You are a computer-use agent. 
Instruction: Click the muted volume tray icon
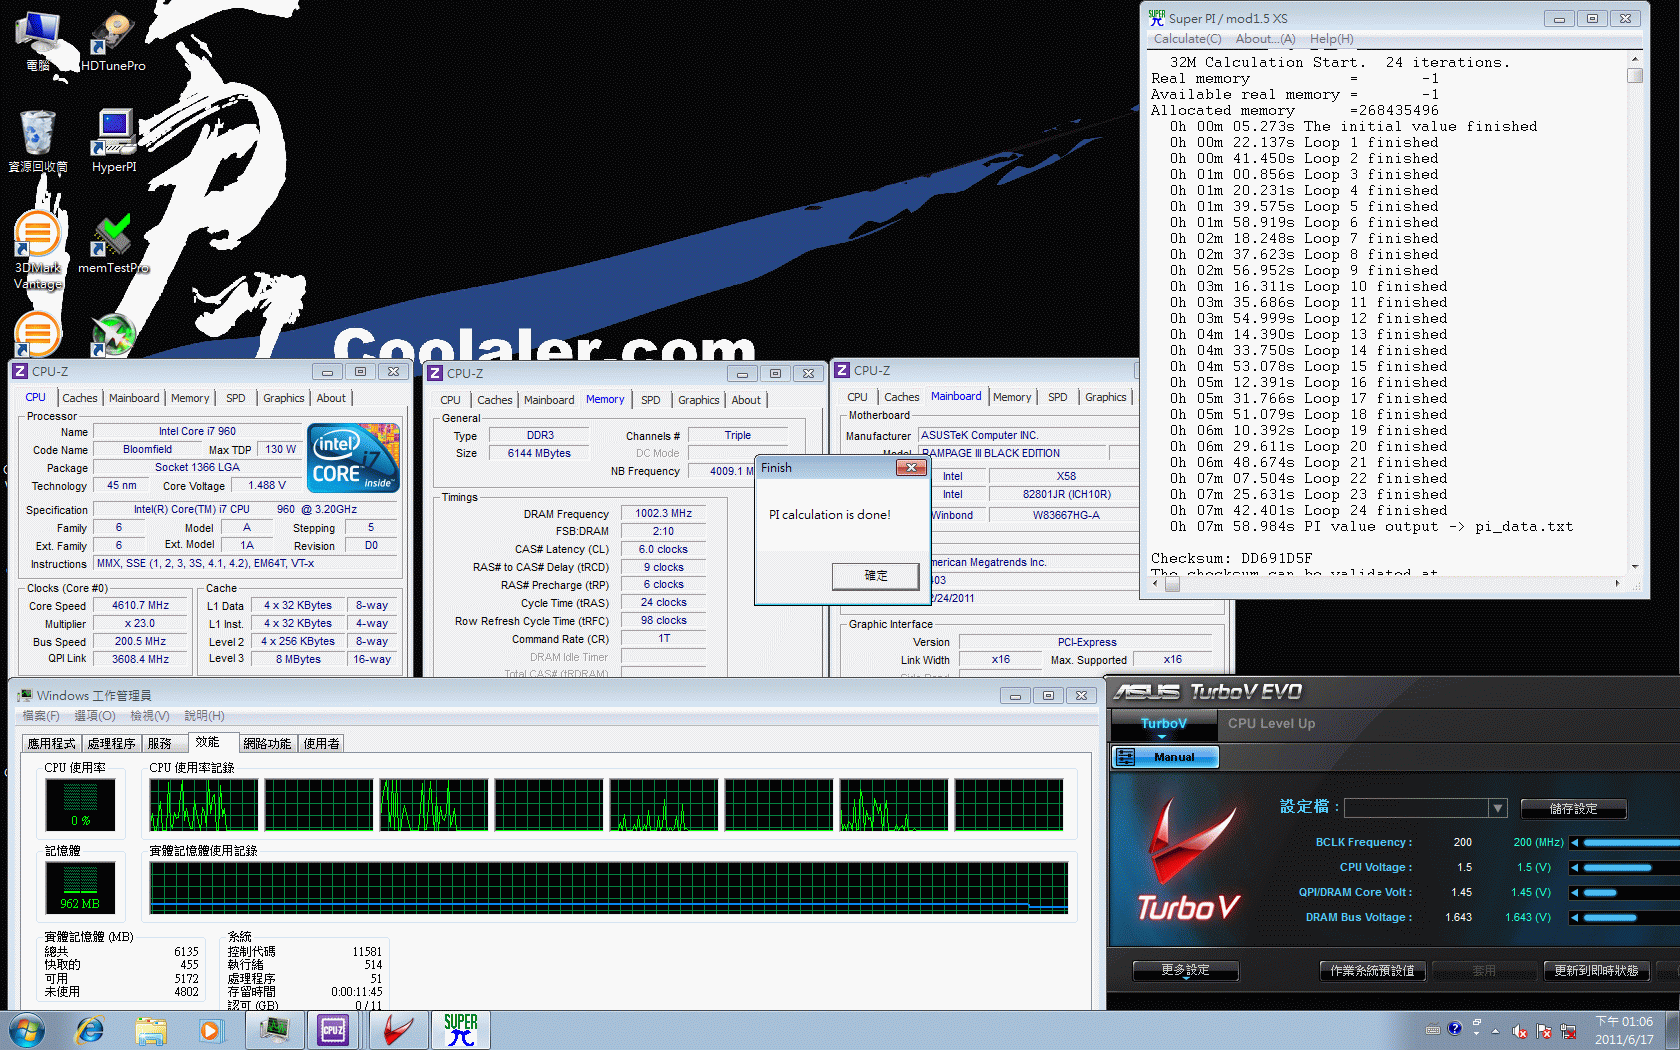pyautogui.click(x=1520, y=1031)
